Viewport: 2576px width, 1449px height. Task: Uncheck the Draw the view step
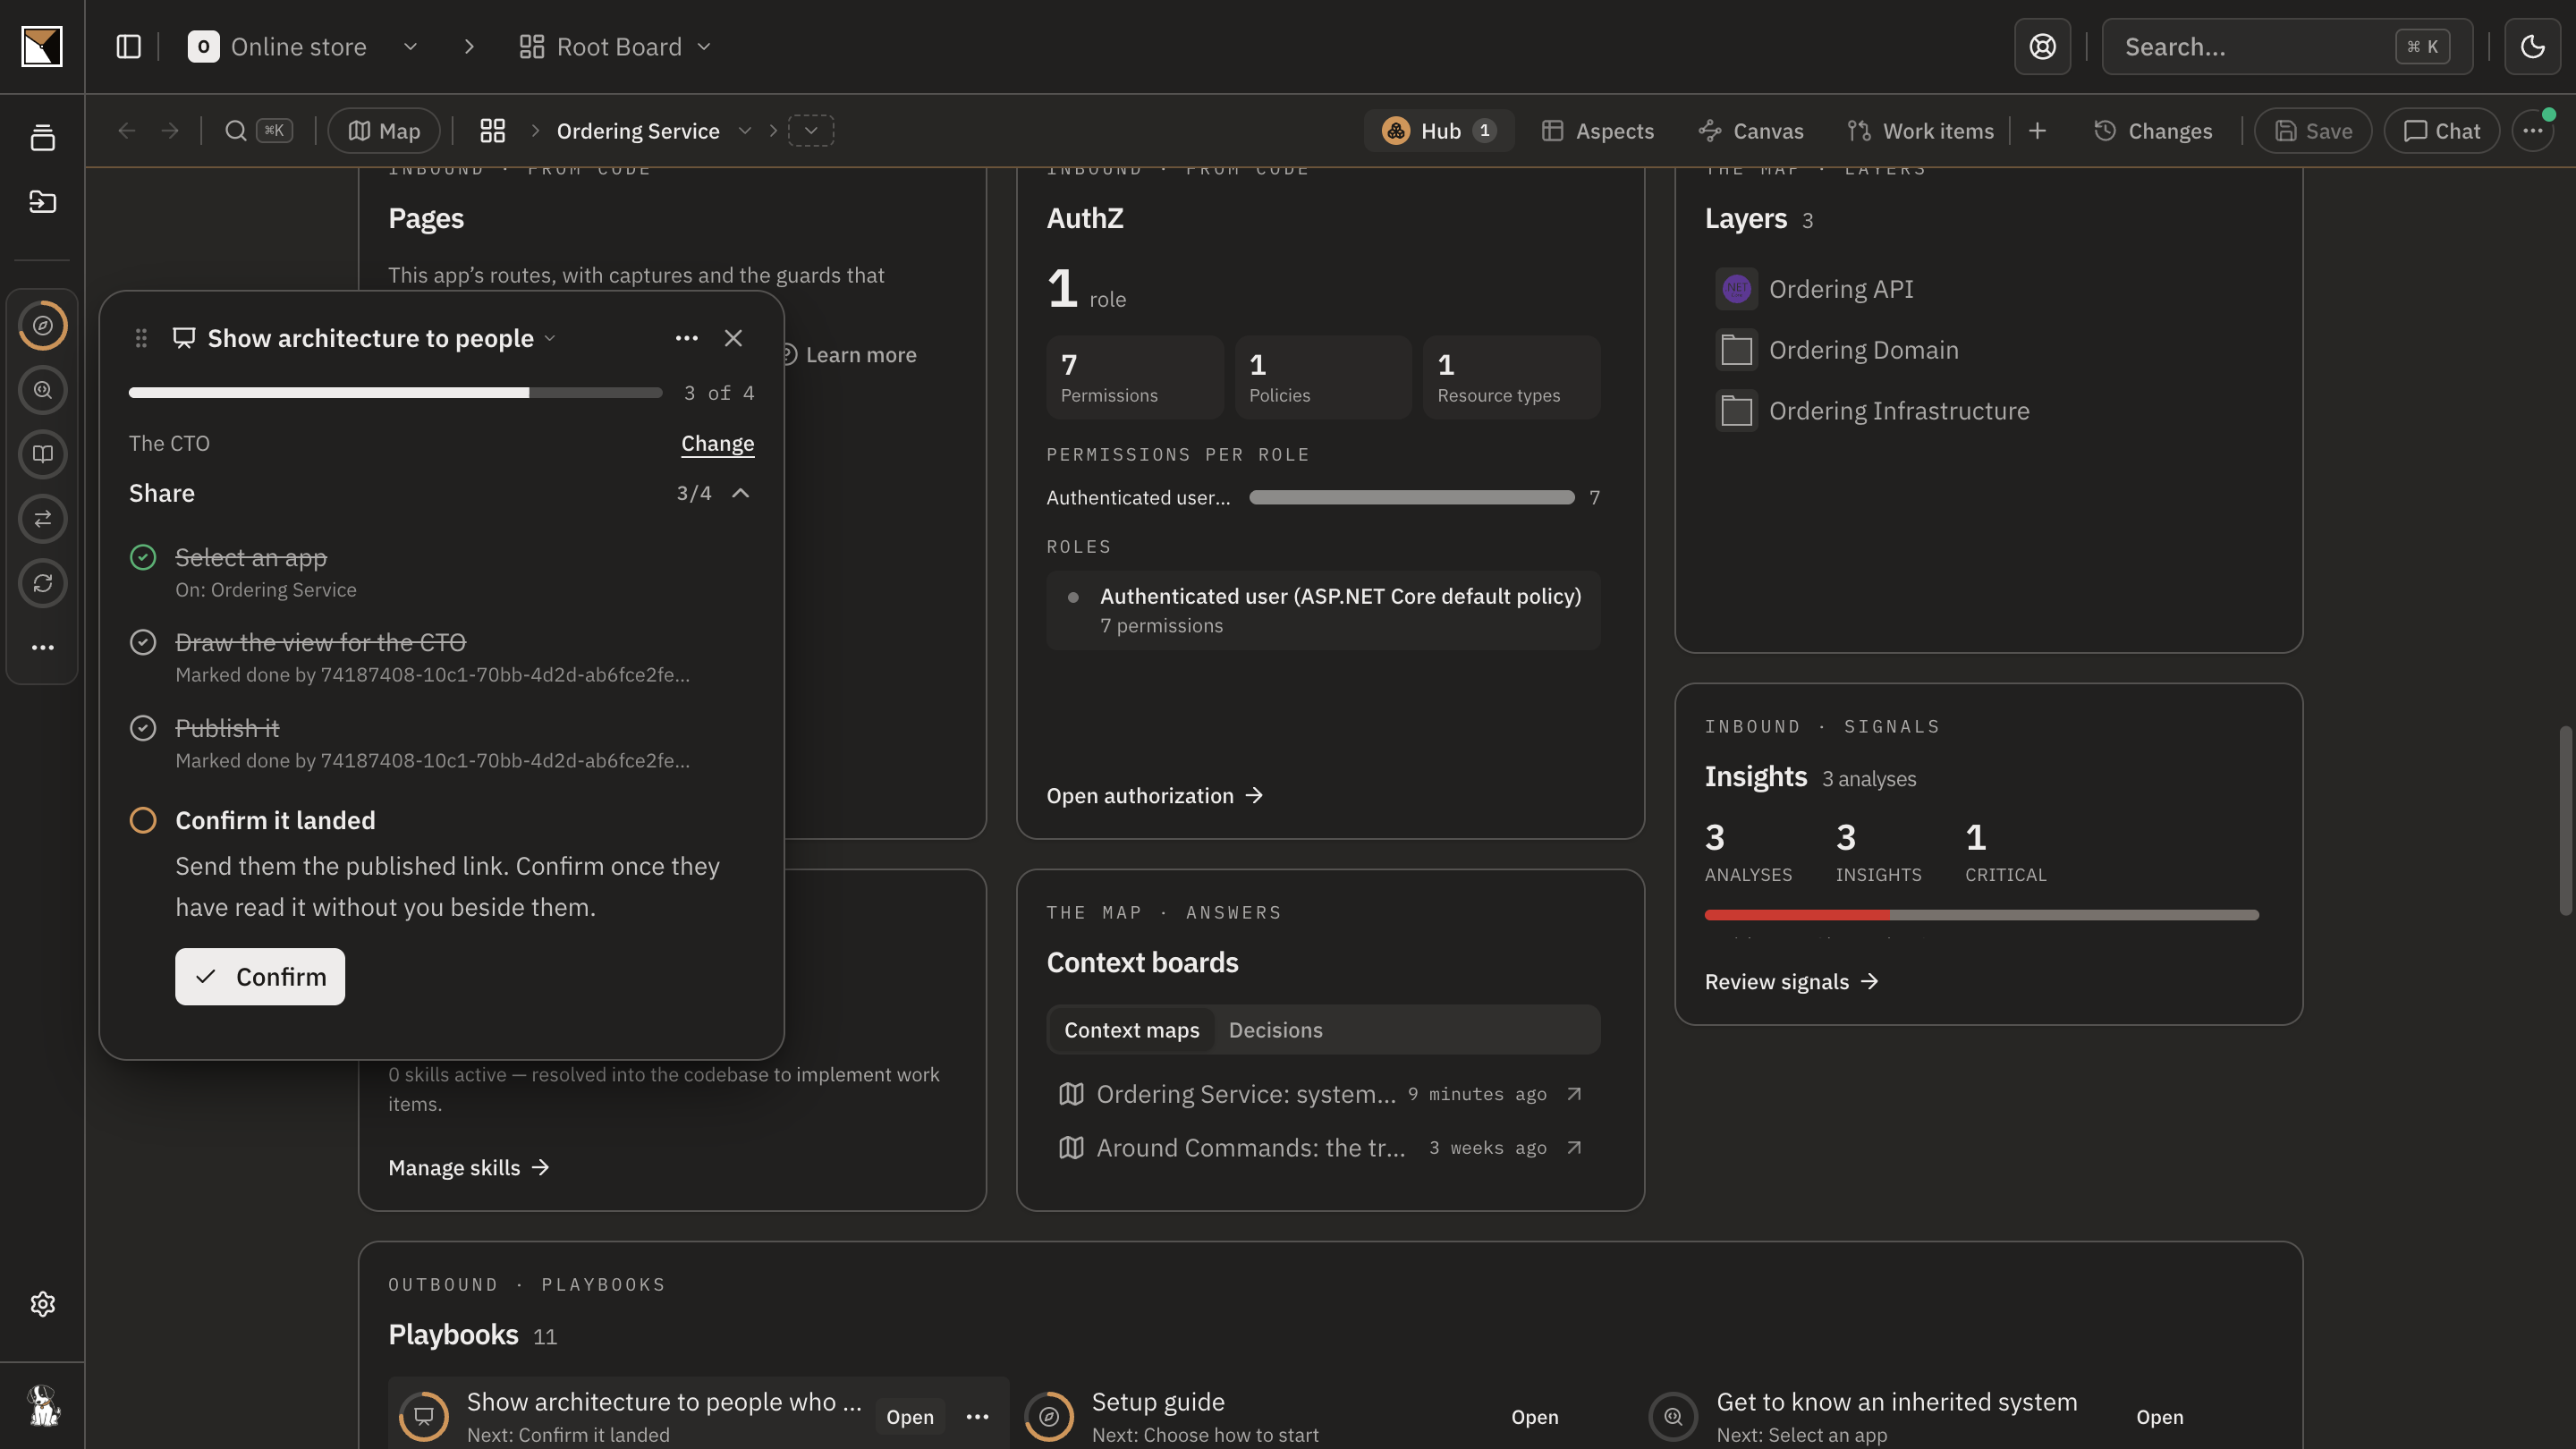click(x=143, y=642)
